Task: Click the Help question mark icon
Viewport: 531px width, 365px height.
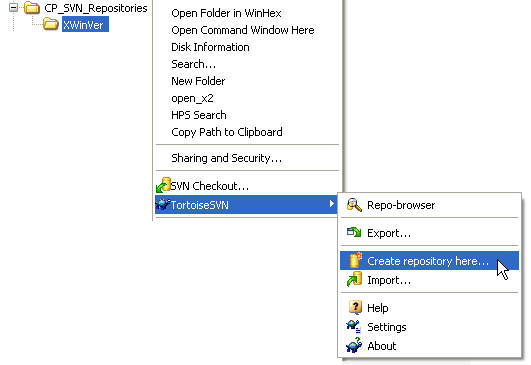Action: 355,307
